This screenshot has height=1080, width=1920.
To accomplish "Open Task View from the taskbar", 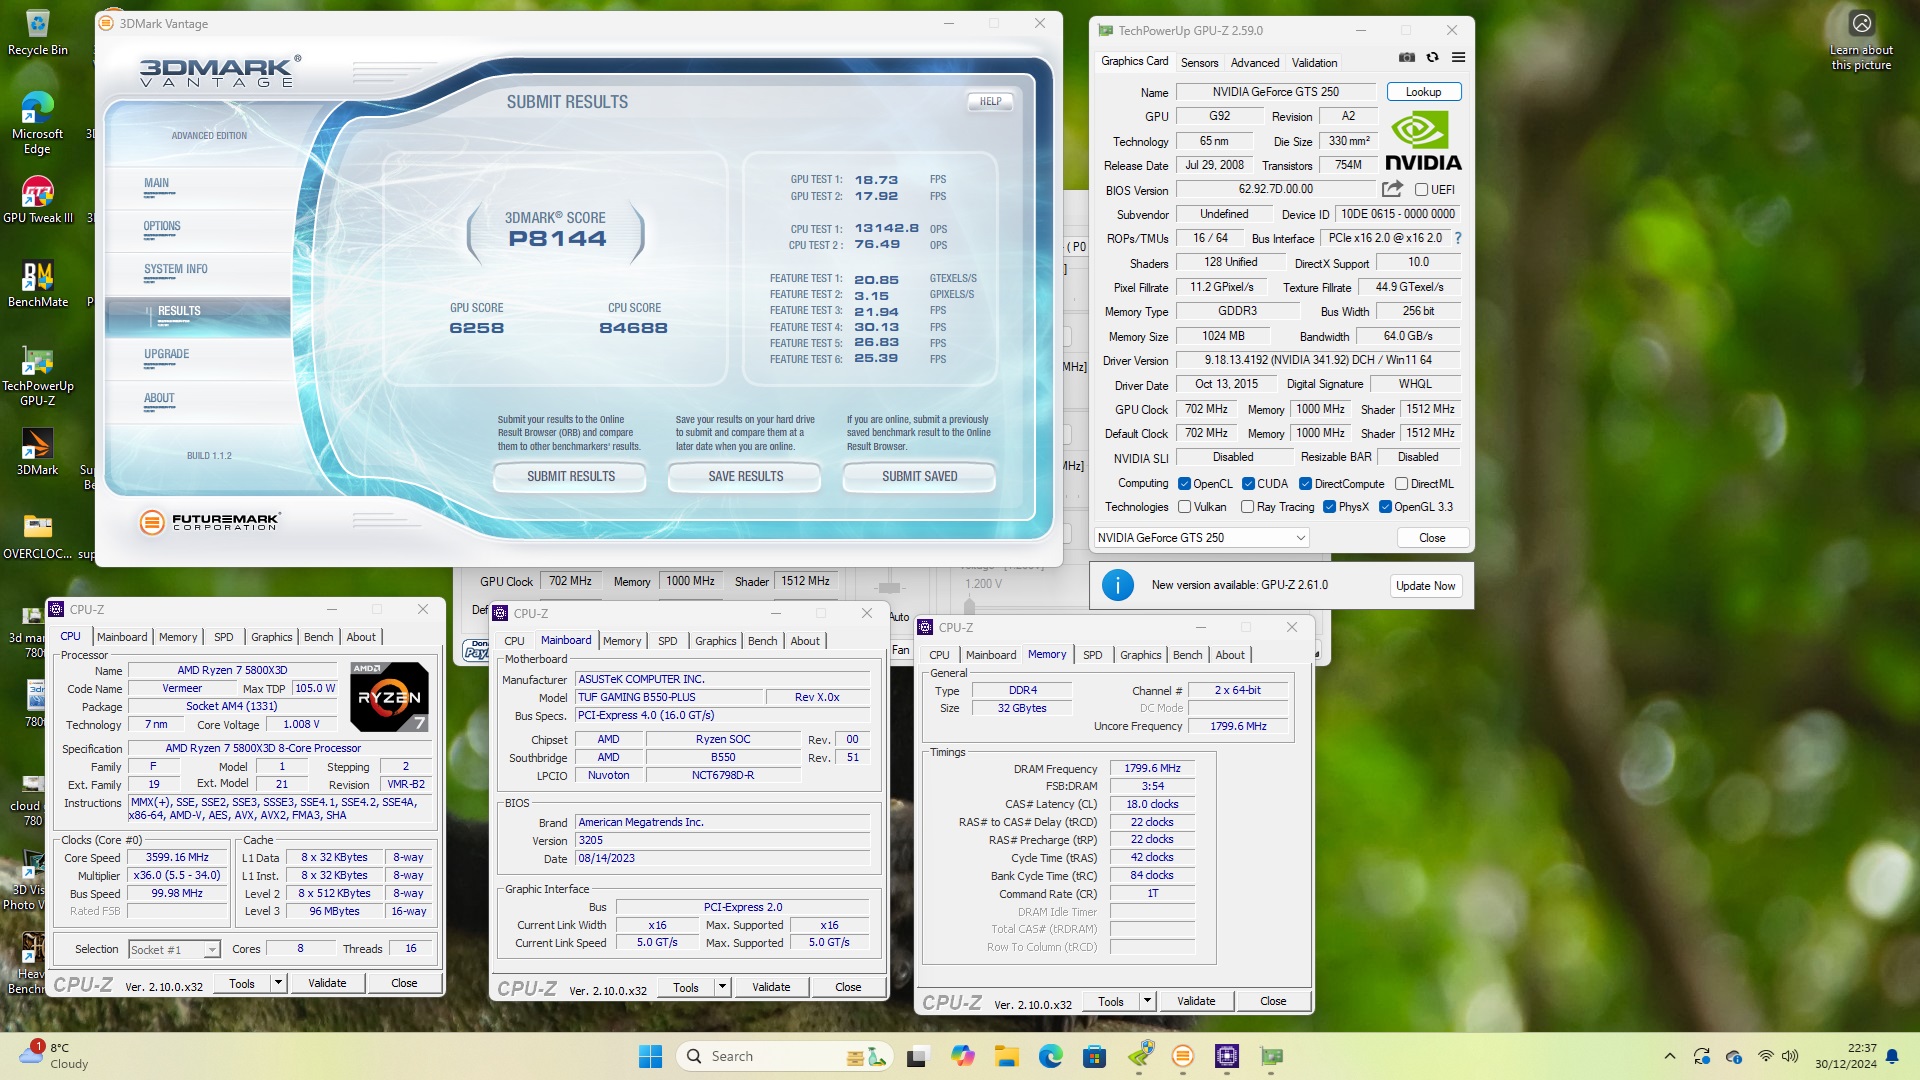I will pos(916,1056).
